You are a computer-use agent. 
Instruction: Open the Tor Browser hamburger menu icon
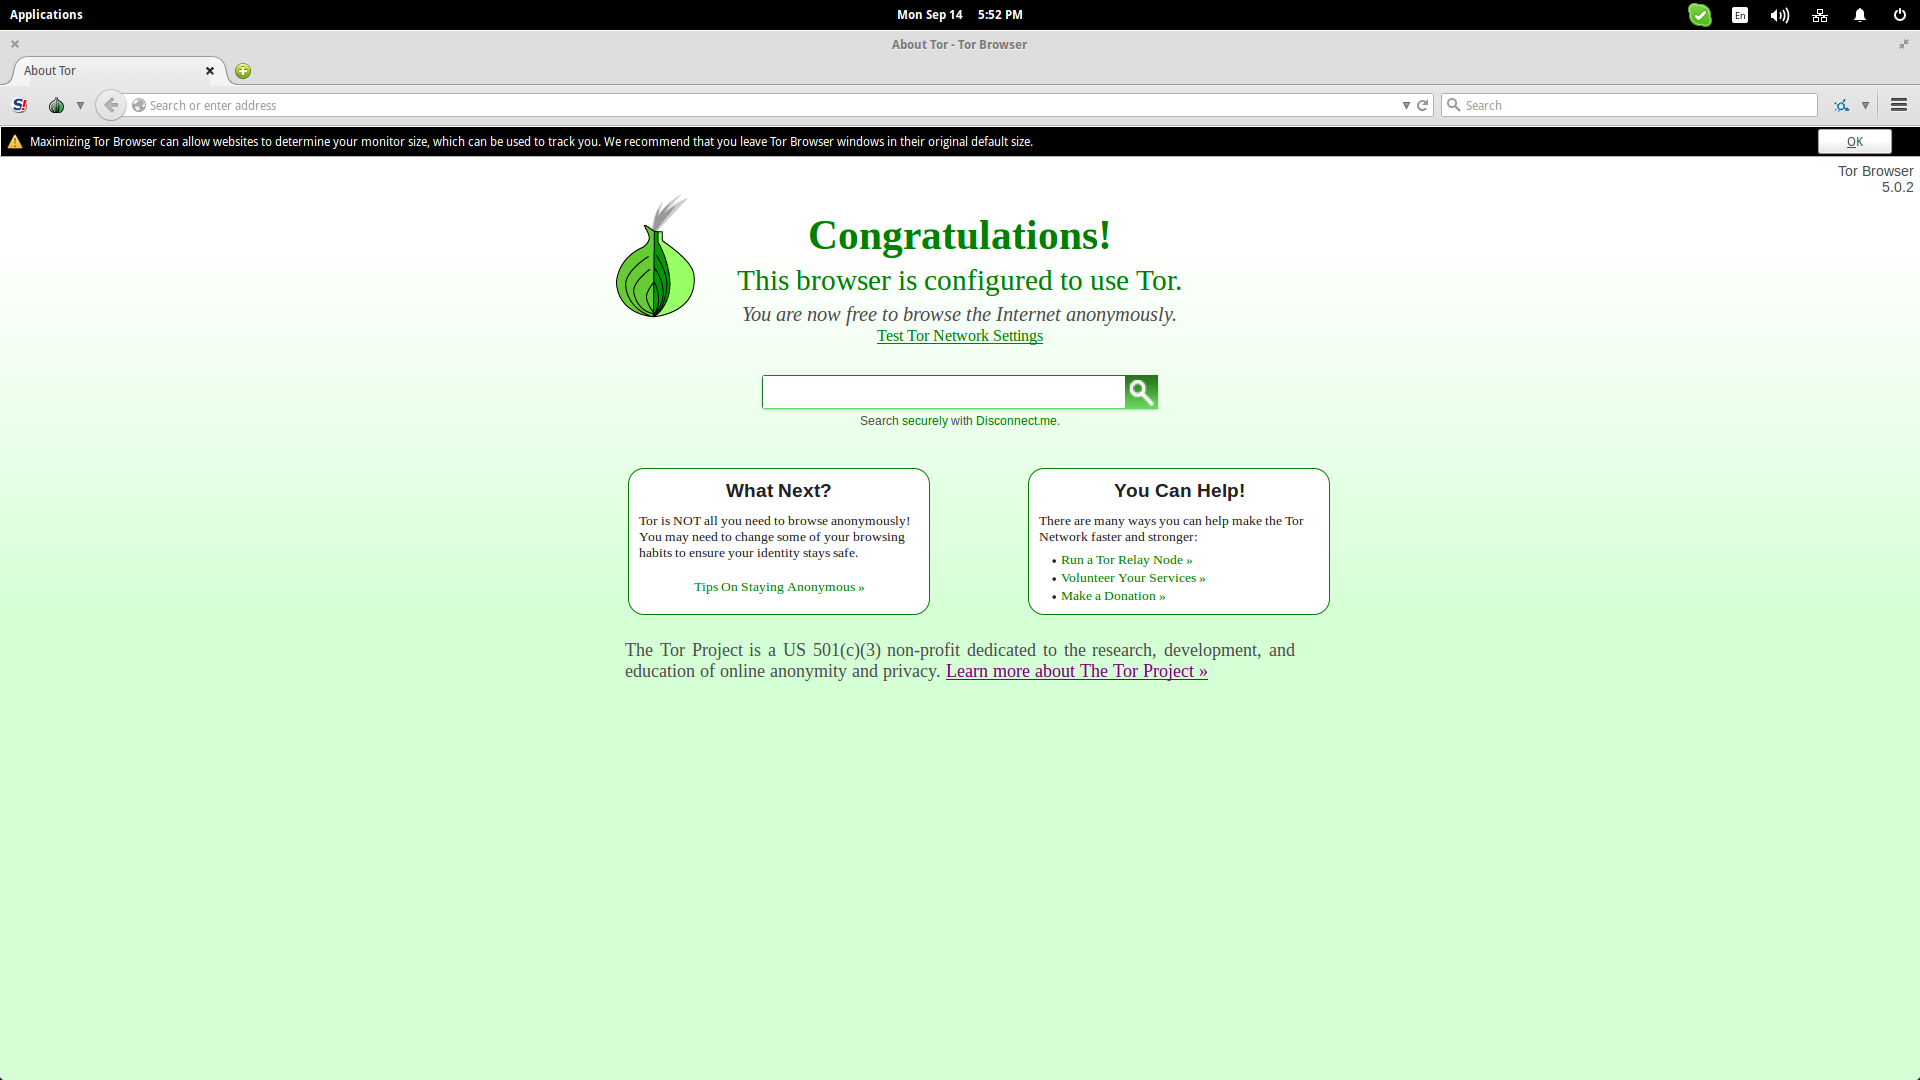(x=1899, y=105)
